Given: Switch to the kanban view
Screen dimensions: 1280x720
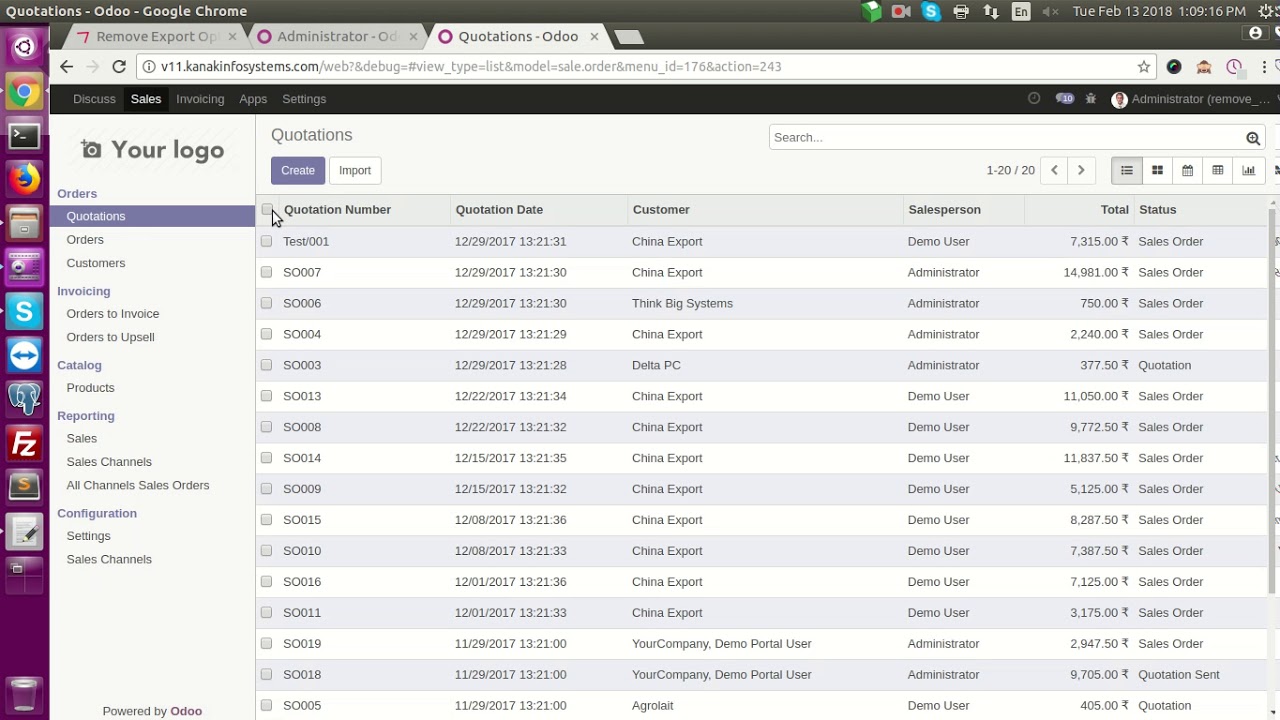Looking at the screenshot, I should 1157,170.
